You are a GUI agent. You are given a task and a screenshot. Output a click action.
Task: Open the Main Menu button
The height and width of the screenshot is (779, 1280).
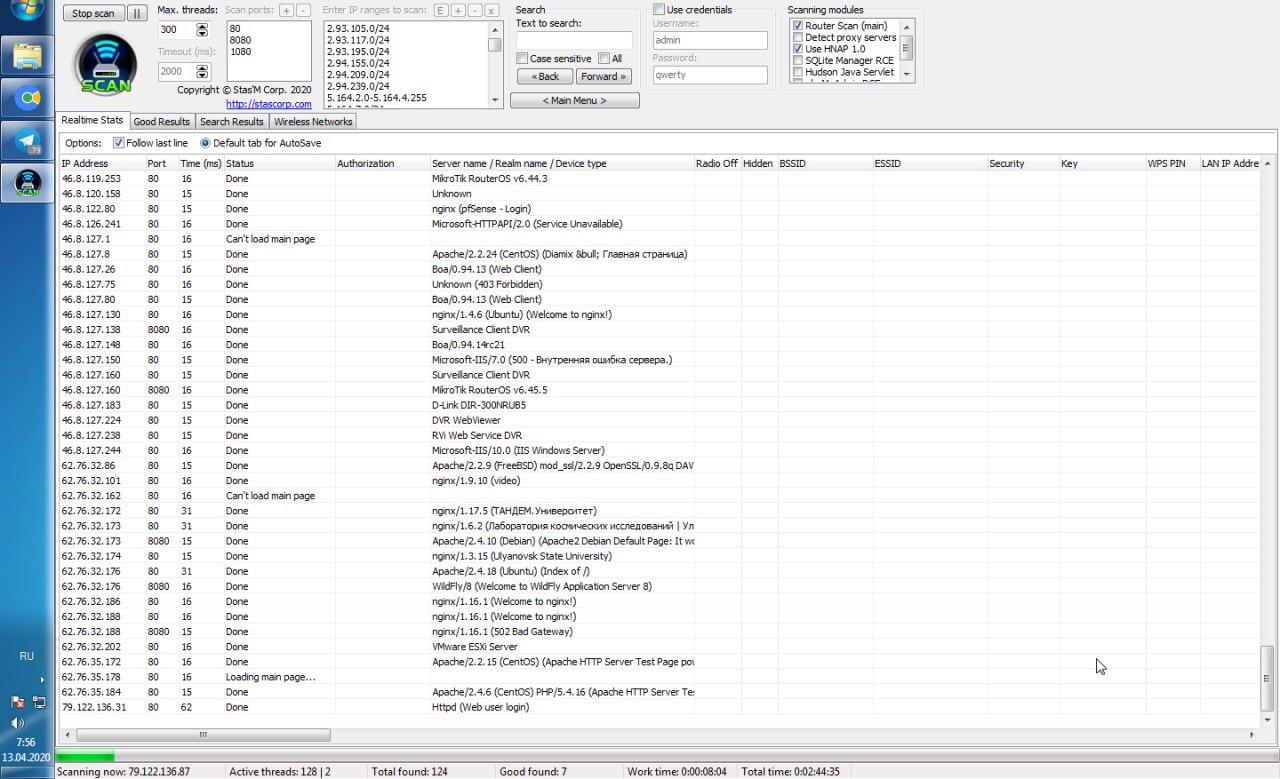(x=575, y=100)
